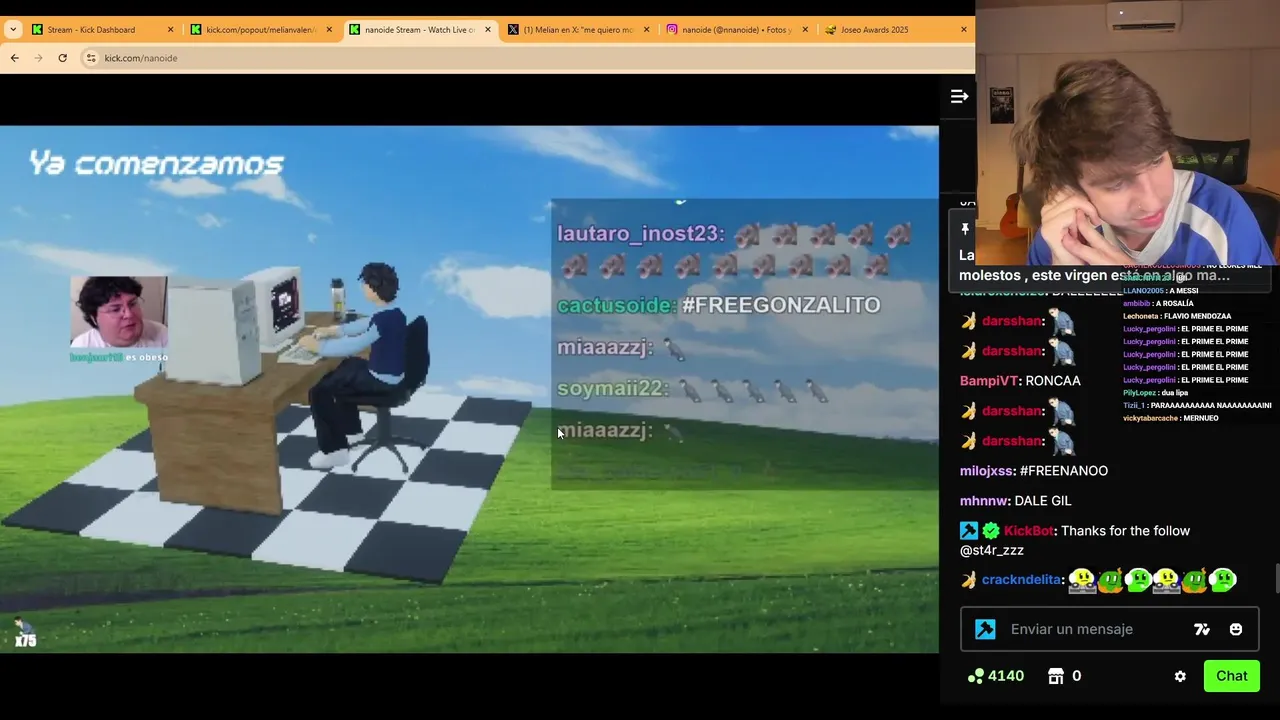Reload the kick.com/nanoide page
This screenshot has width=1280, height=720.
[62, 58]
